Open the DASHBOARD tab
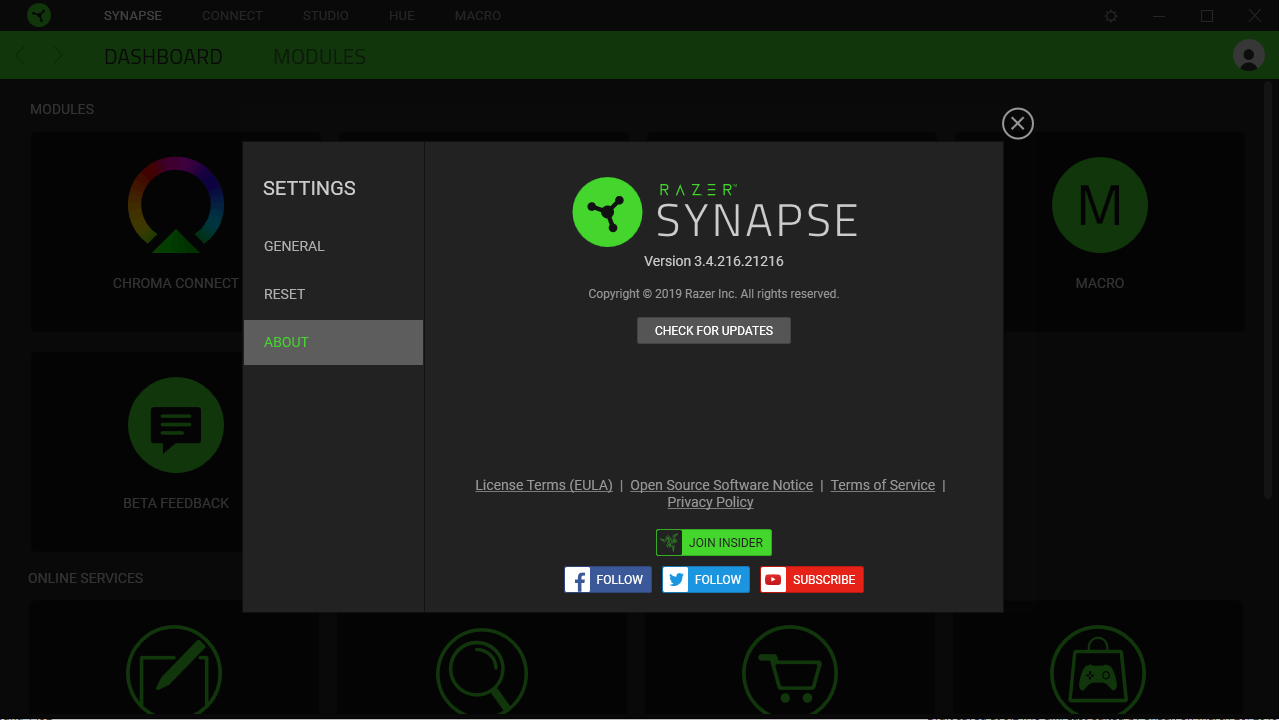This screenshot has width=1279, height=720. click(x=163, y=57)
